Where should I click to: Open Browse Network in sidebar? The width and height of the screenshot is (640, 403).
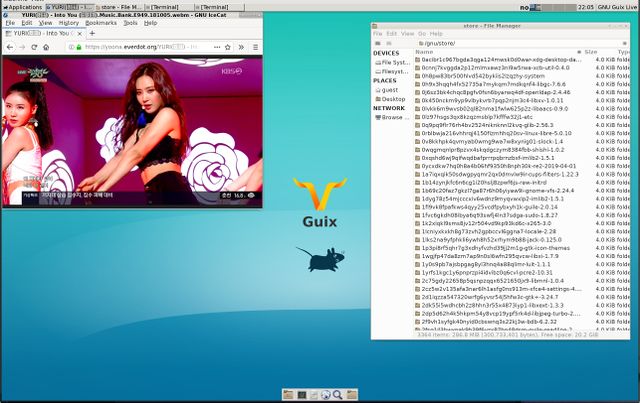coord(392,117)
